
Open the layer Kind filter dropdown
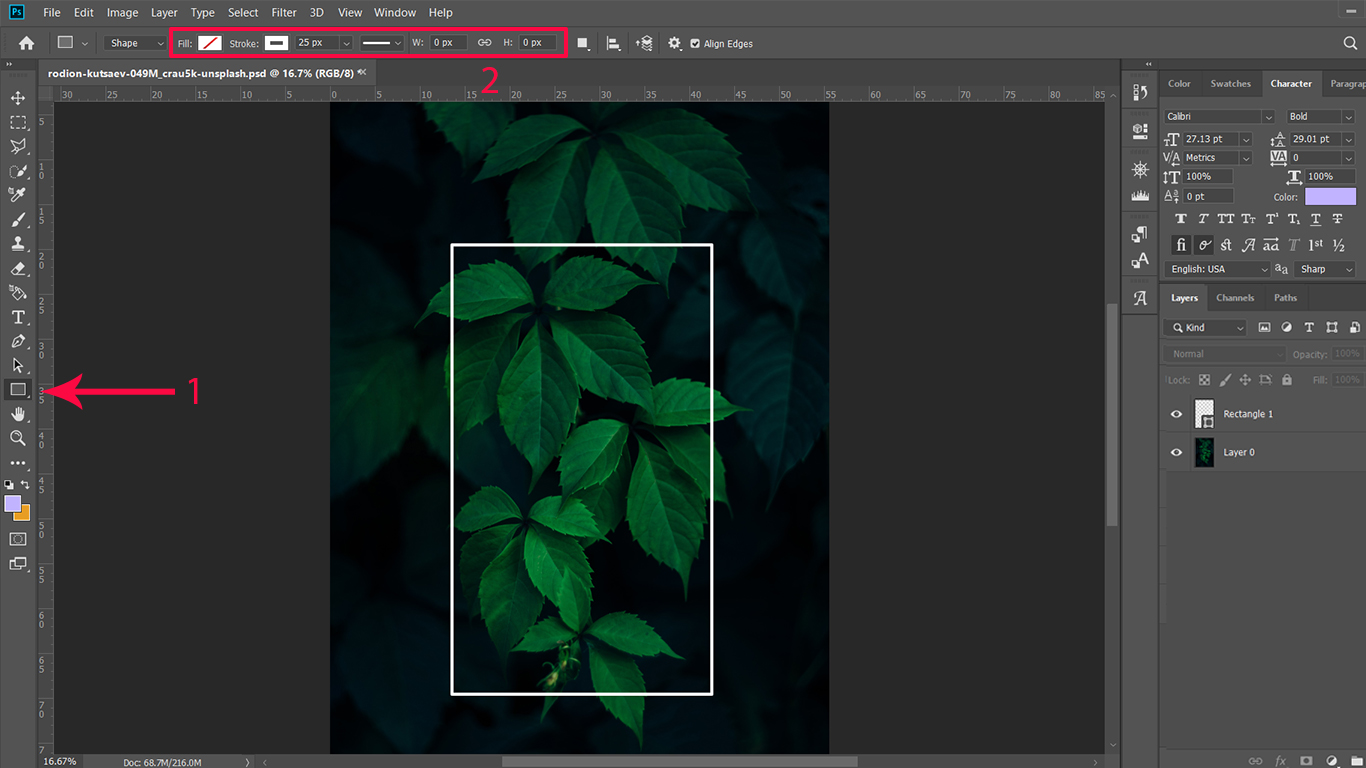1206,328
